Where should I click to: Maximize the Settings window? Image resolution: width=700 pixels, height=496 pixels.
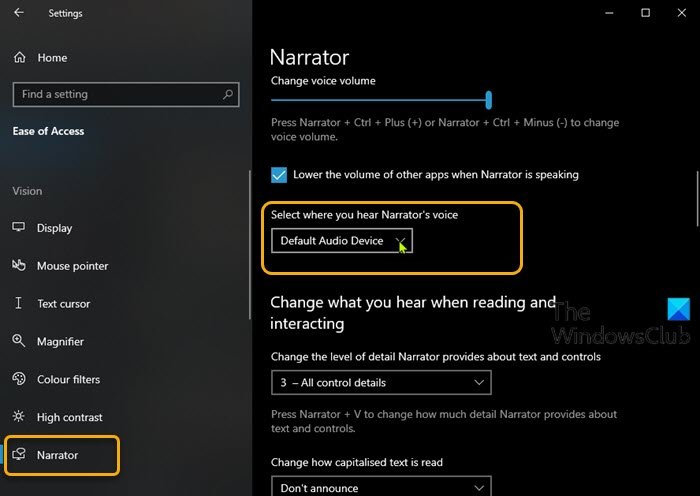[x=646, y=13]
